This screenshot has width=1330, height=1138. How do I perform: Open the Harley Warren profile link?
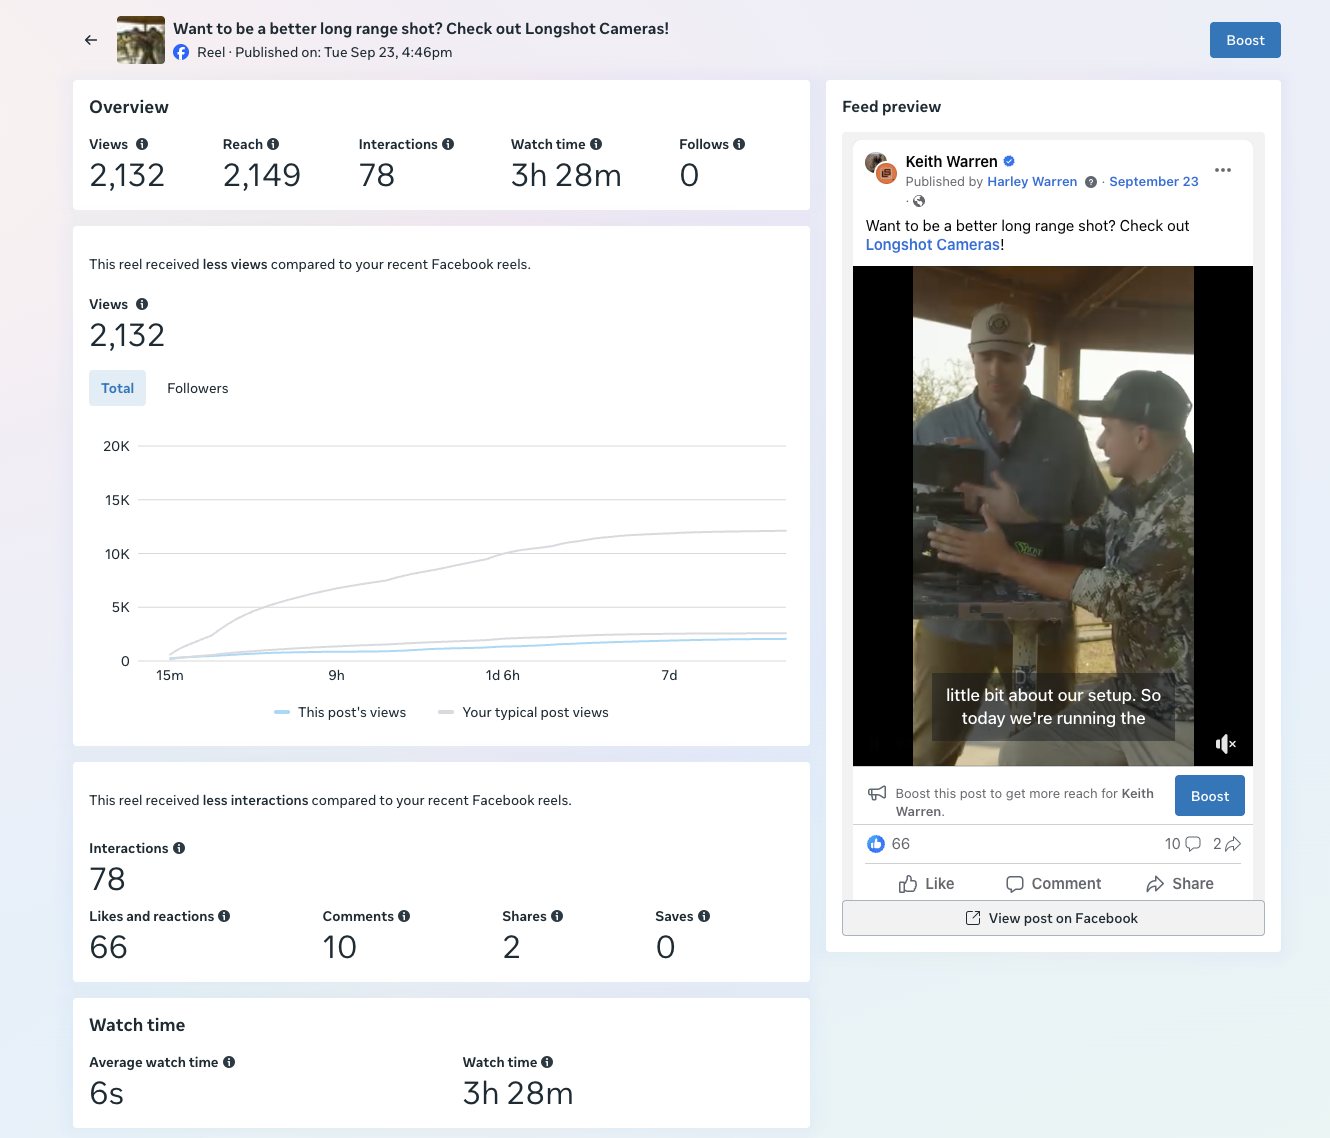(1032, 182)
